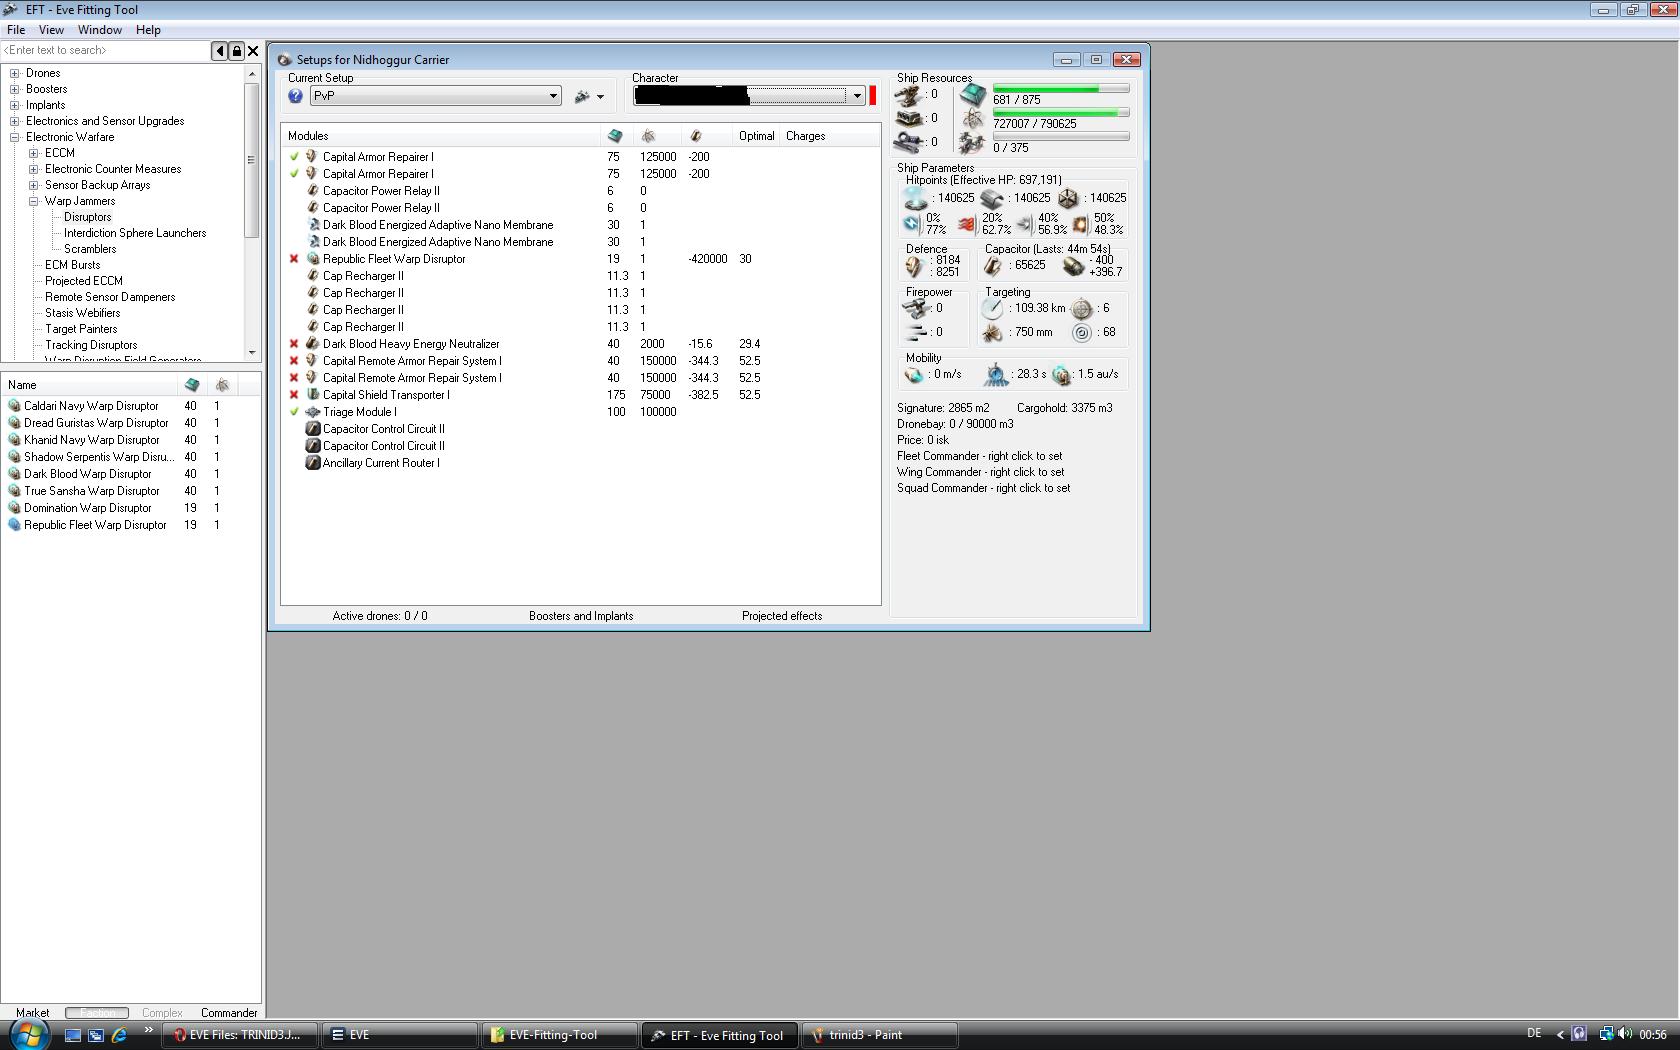Viewport: 1680px width, 1050px height.
Task: Click the warp speed icon showing 1.5 au/s
Action: [x=1061, y=375]
